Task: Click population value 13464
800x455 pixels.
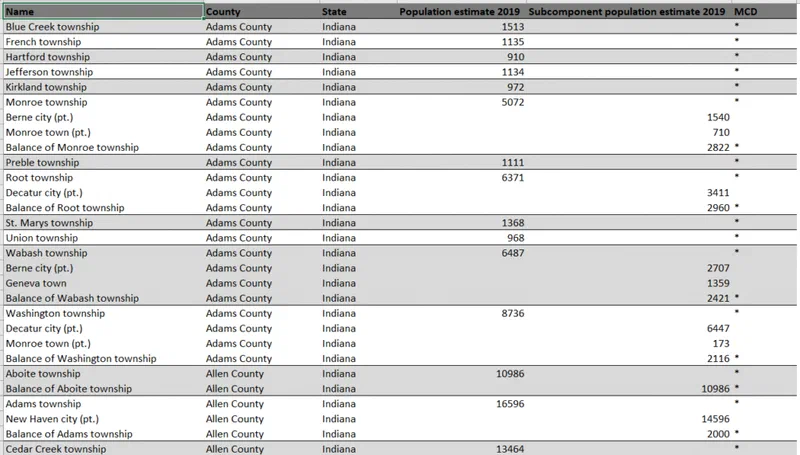Action: click(x=510, y=449)
